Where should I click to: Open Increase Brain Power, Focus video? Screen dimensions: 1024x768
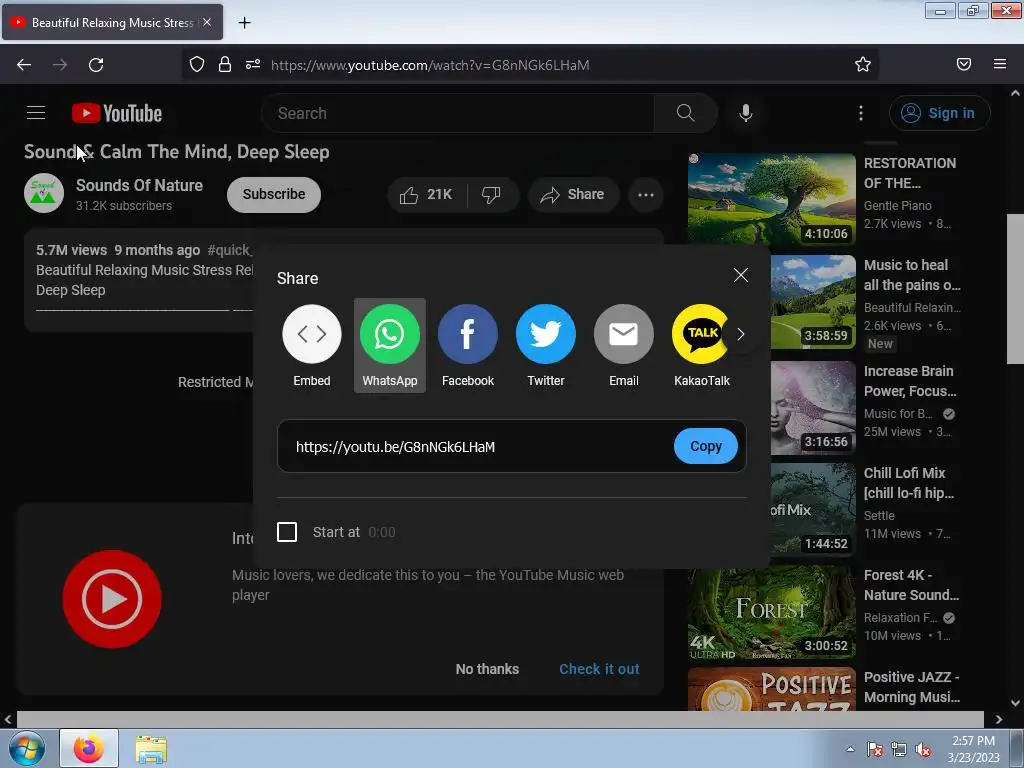(x=909, y=381)
